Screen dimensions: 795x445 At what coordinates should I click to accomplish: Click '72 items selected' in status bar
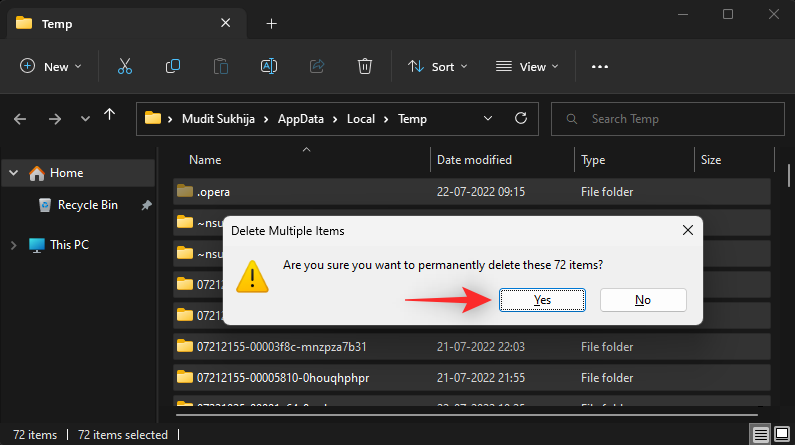click(123, 435)
